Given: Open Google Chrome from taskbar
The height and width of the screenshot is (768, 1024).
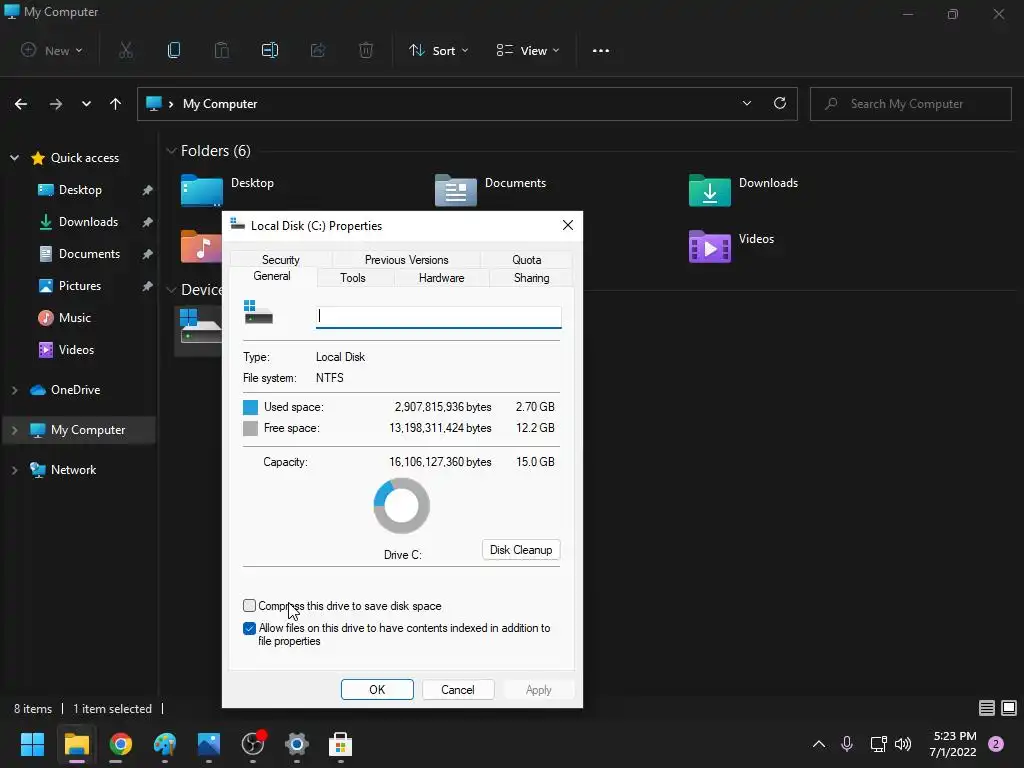Looking at the screenshot, I should coord(121,744).
